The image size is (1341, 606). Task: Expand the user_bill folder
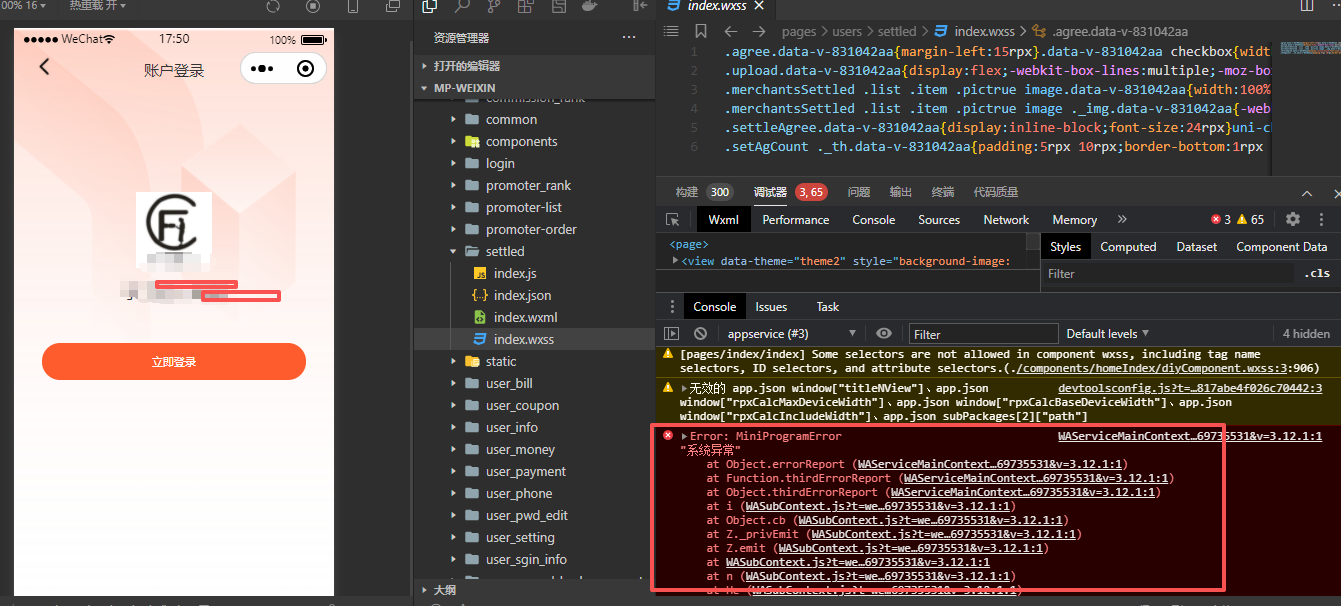coord(511,384)
